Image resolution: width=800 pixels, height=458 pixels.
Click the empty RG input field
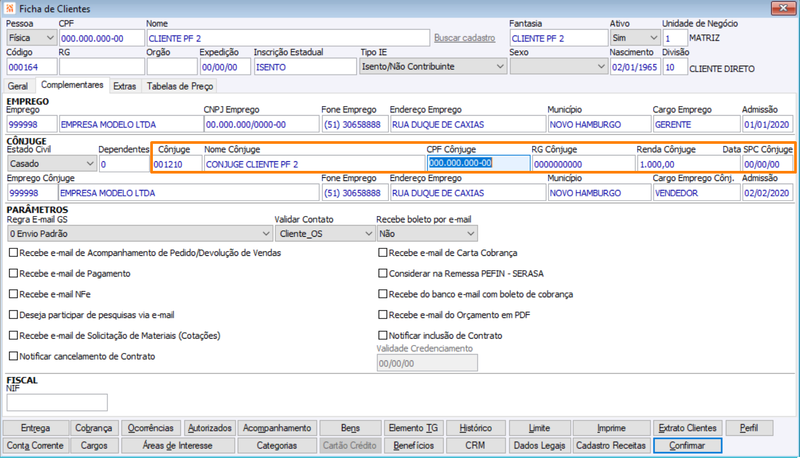coord(102,67)
